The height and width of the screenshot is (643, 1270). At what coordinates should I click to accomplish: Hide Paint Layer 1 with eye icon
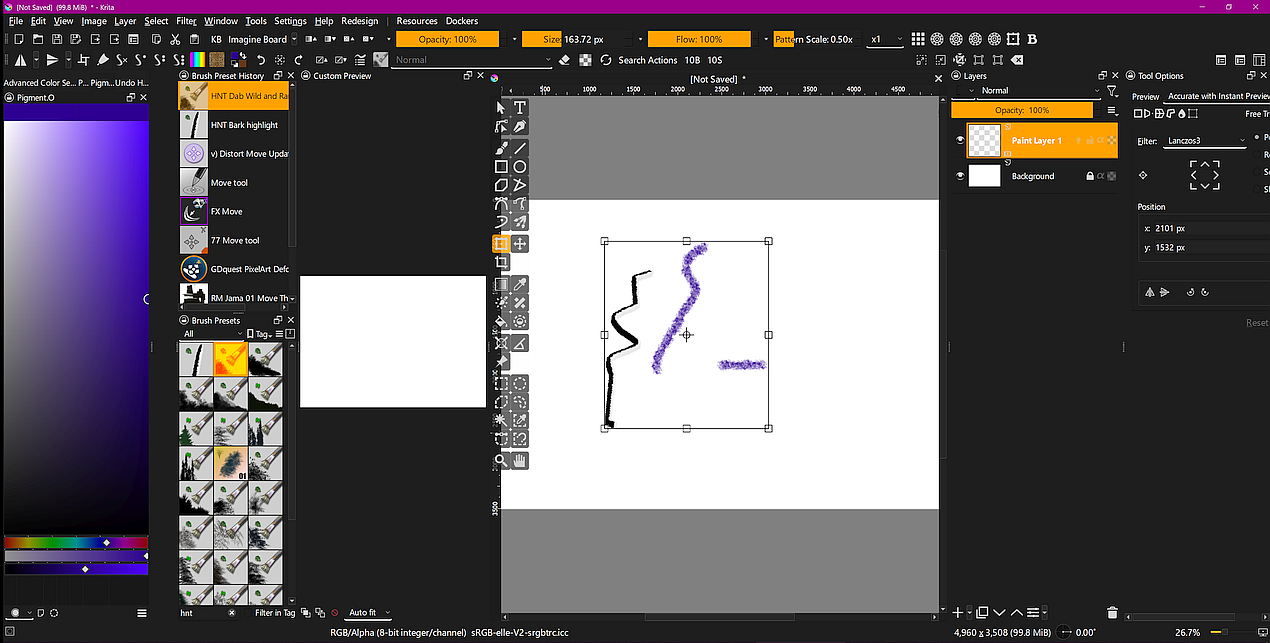point(960,141)
